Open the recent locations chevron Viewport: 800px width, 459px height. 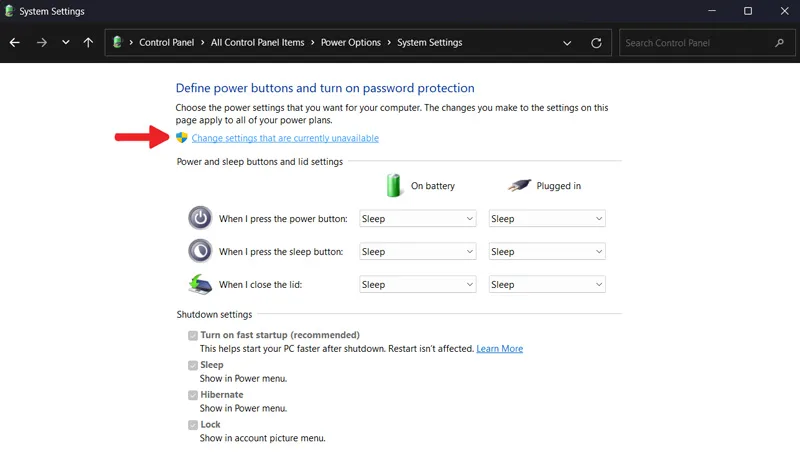click(x=65, y=42)
